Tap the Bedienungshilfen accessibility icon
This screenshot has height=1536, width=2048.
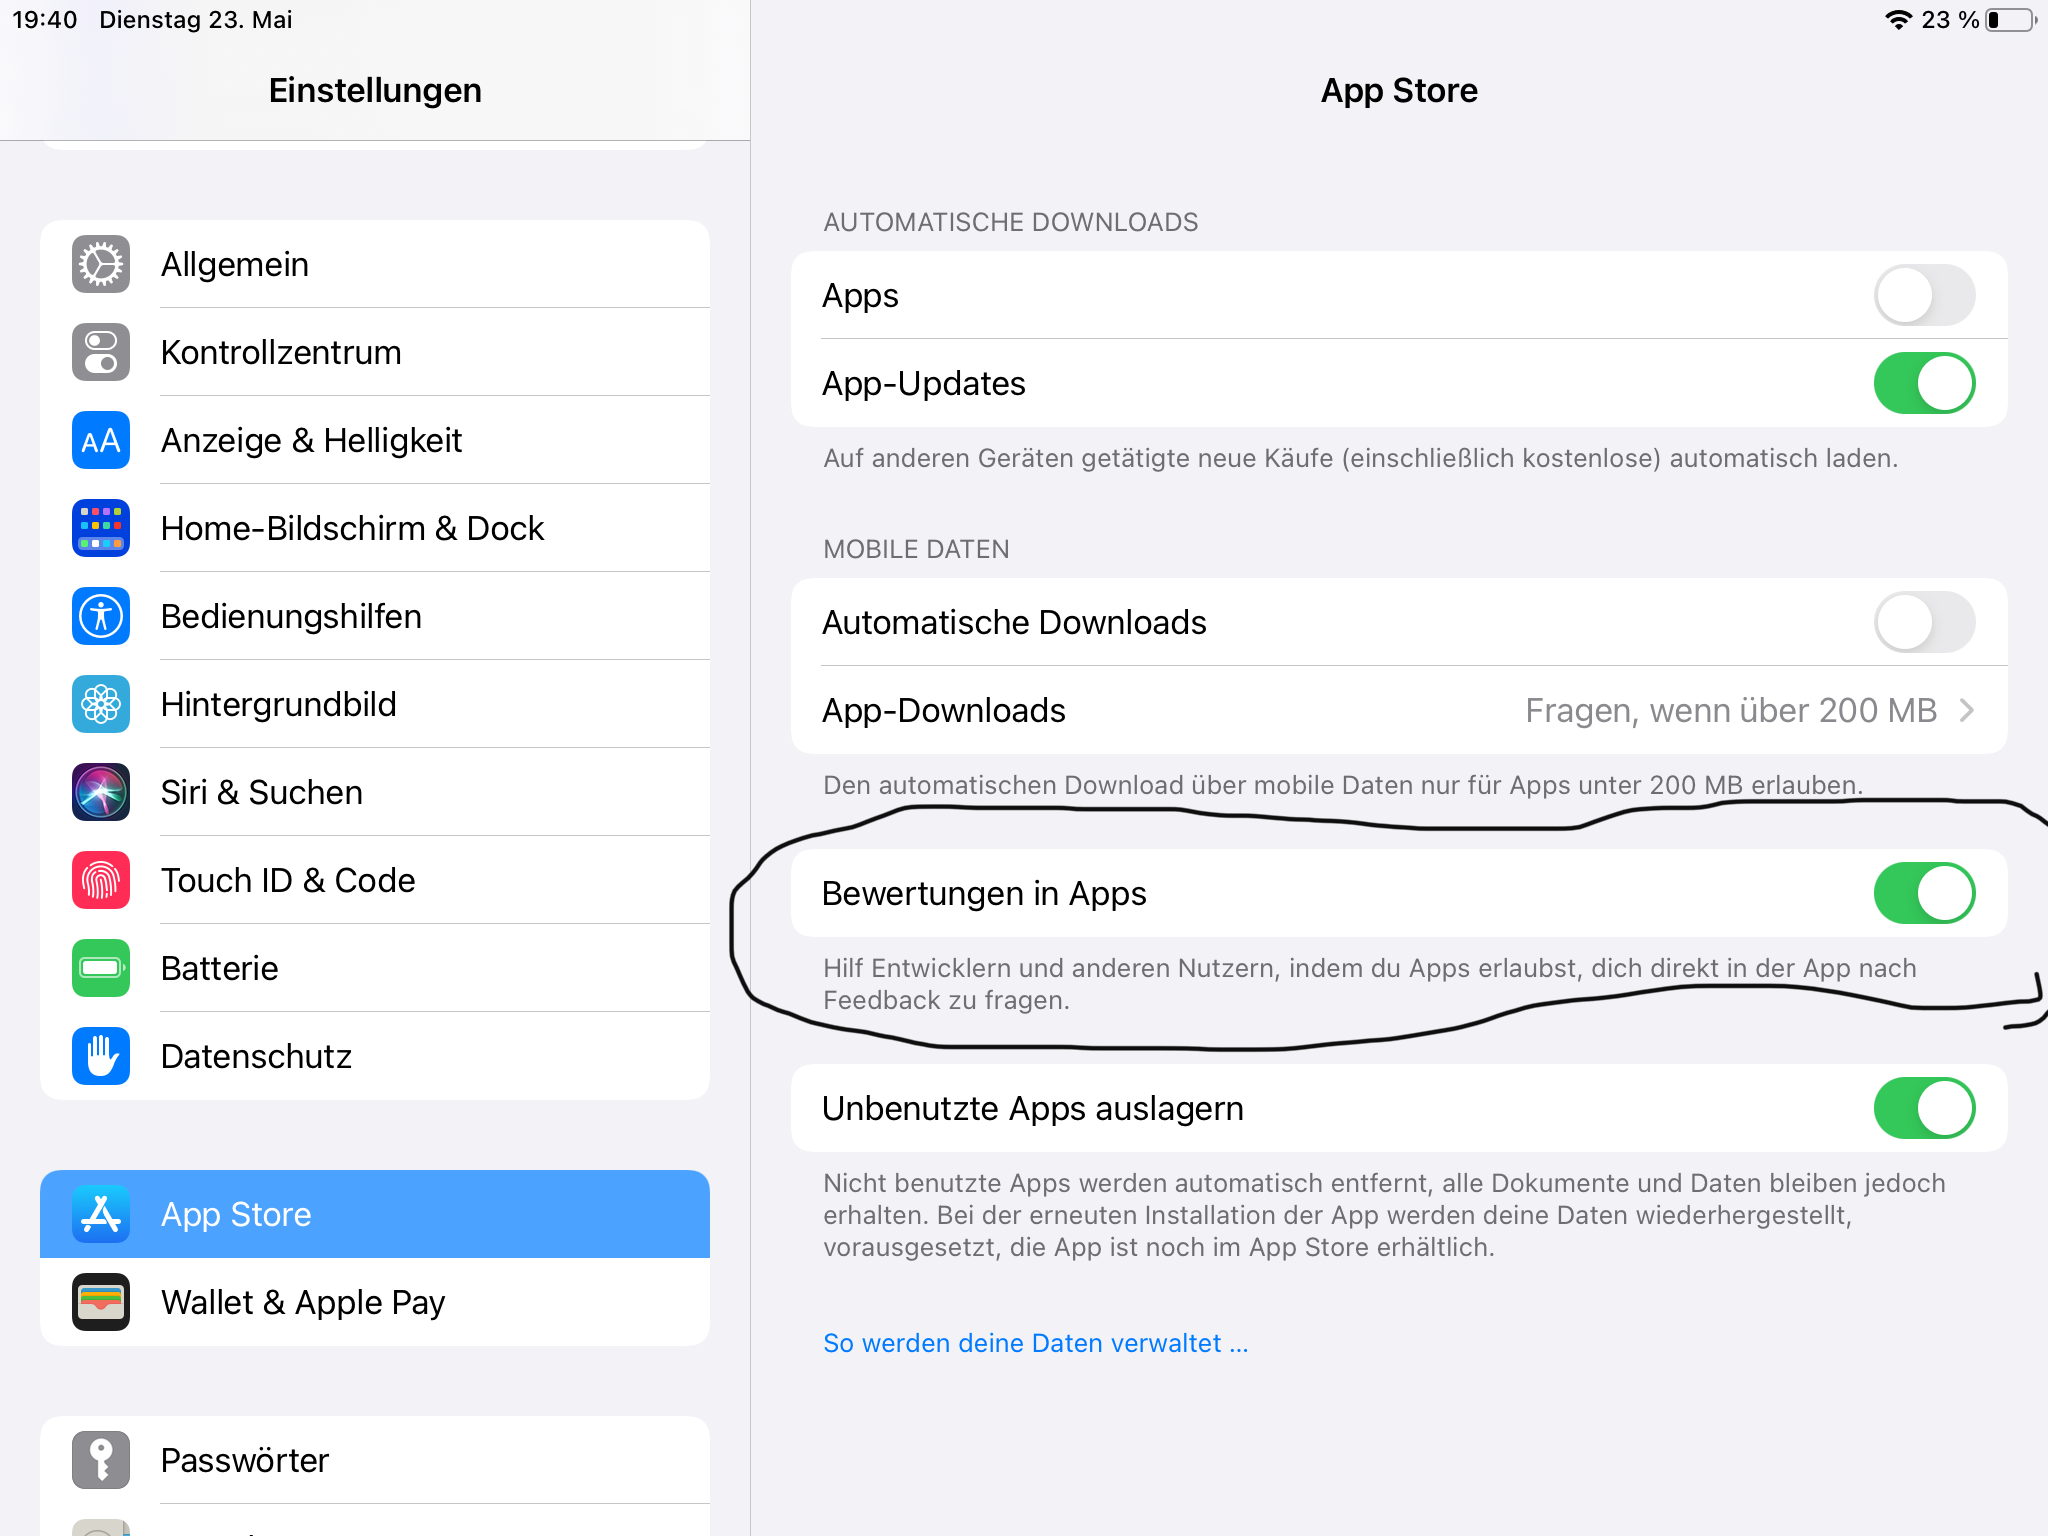pos(101,616)
